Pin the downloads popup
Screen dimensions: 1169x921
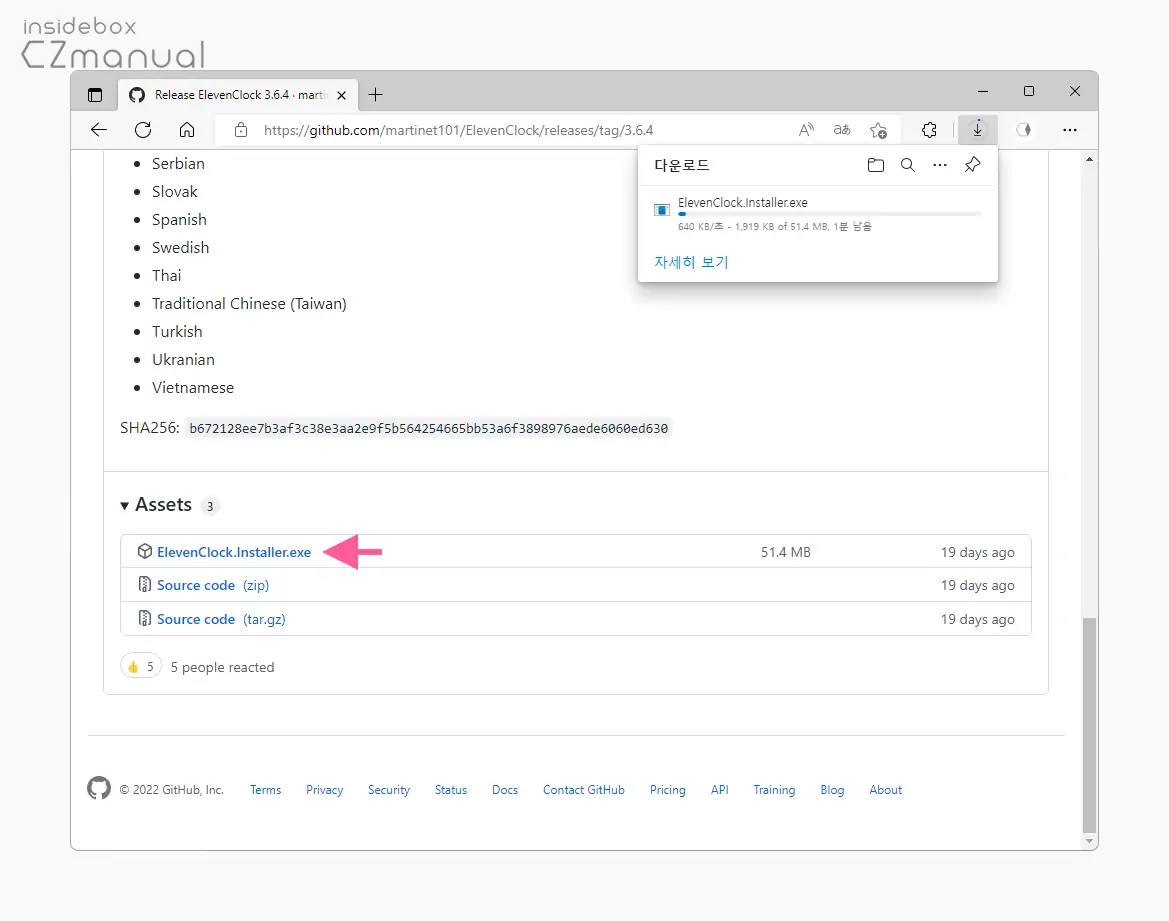tap(972, 165)
